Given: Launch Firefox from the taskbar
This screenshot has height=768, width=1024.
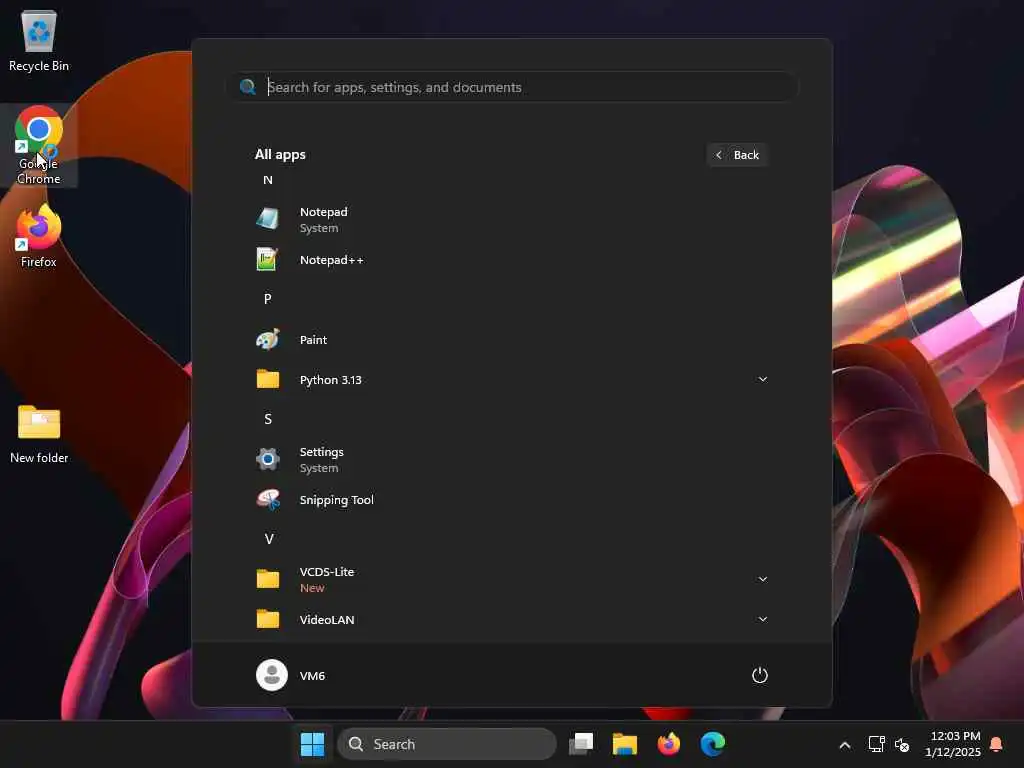Looking at the screenshot, I should (669, 744).
